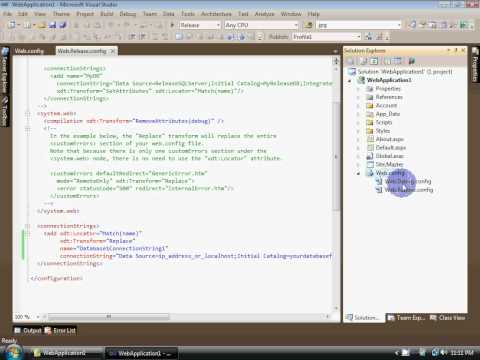Open the Toolbox side tab
480x360 pixels.
coord(5,111)
